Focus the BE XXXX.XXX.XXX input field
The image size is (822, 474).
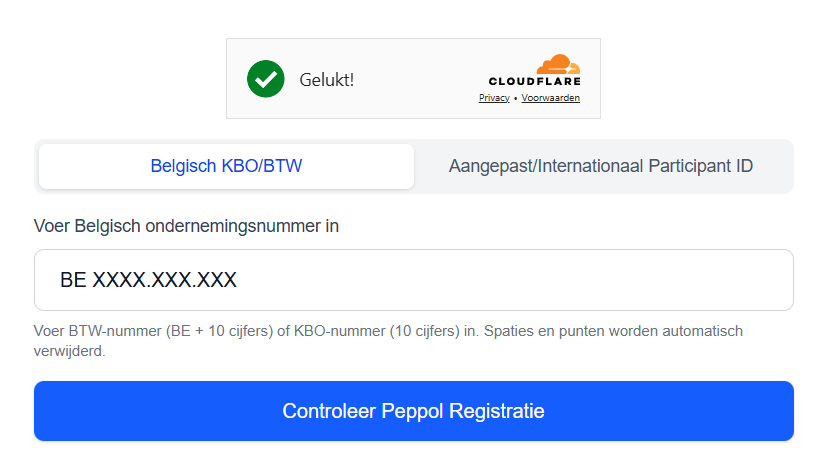[413, 280]
